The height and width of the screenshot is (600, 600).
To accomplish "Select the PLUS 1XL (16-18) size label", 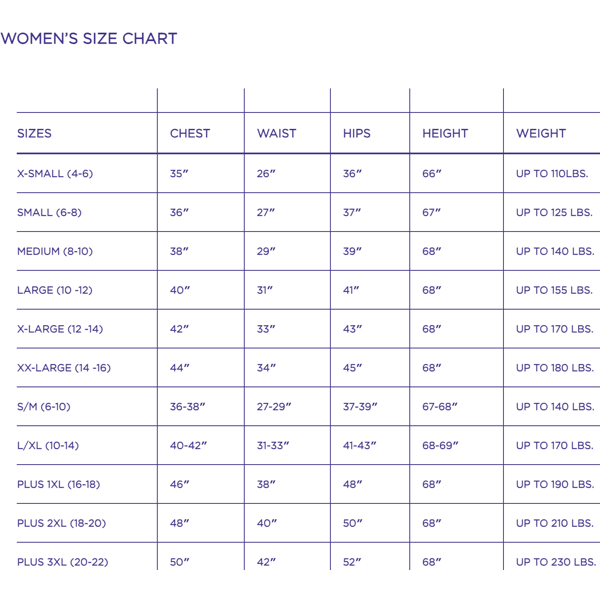I will pos(59,484).
